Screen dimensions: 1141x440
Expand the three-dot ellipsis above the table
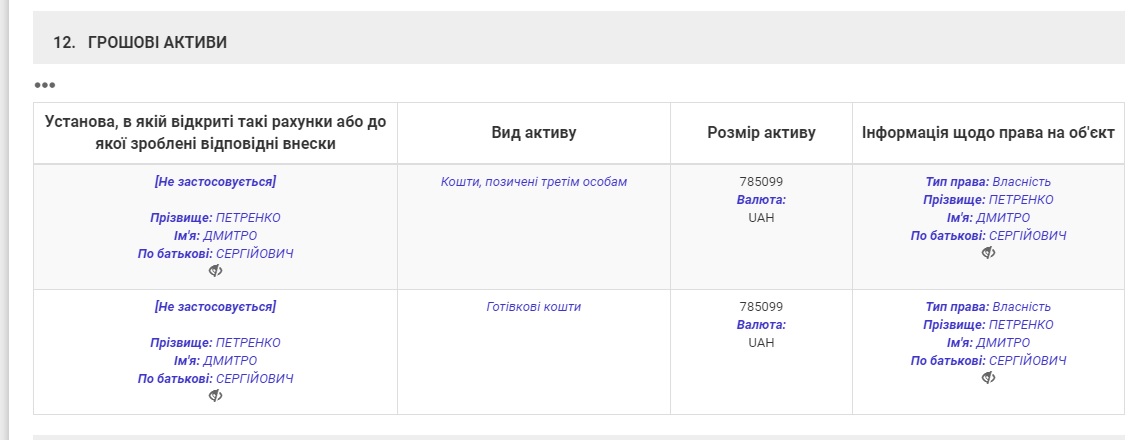tap(45, 85)
